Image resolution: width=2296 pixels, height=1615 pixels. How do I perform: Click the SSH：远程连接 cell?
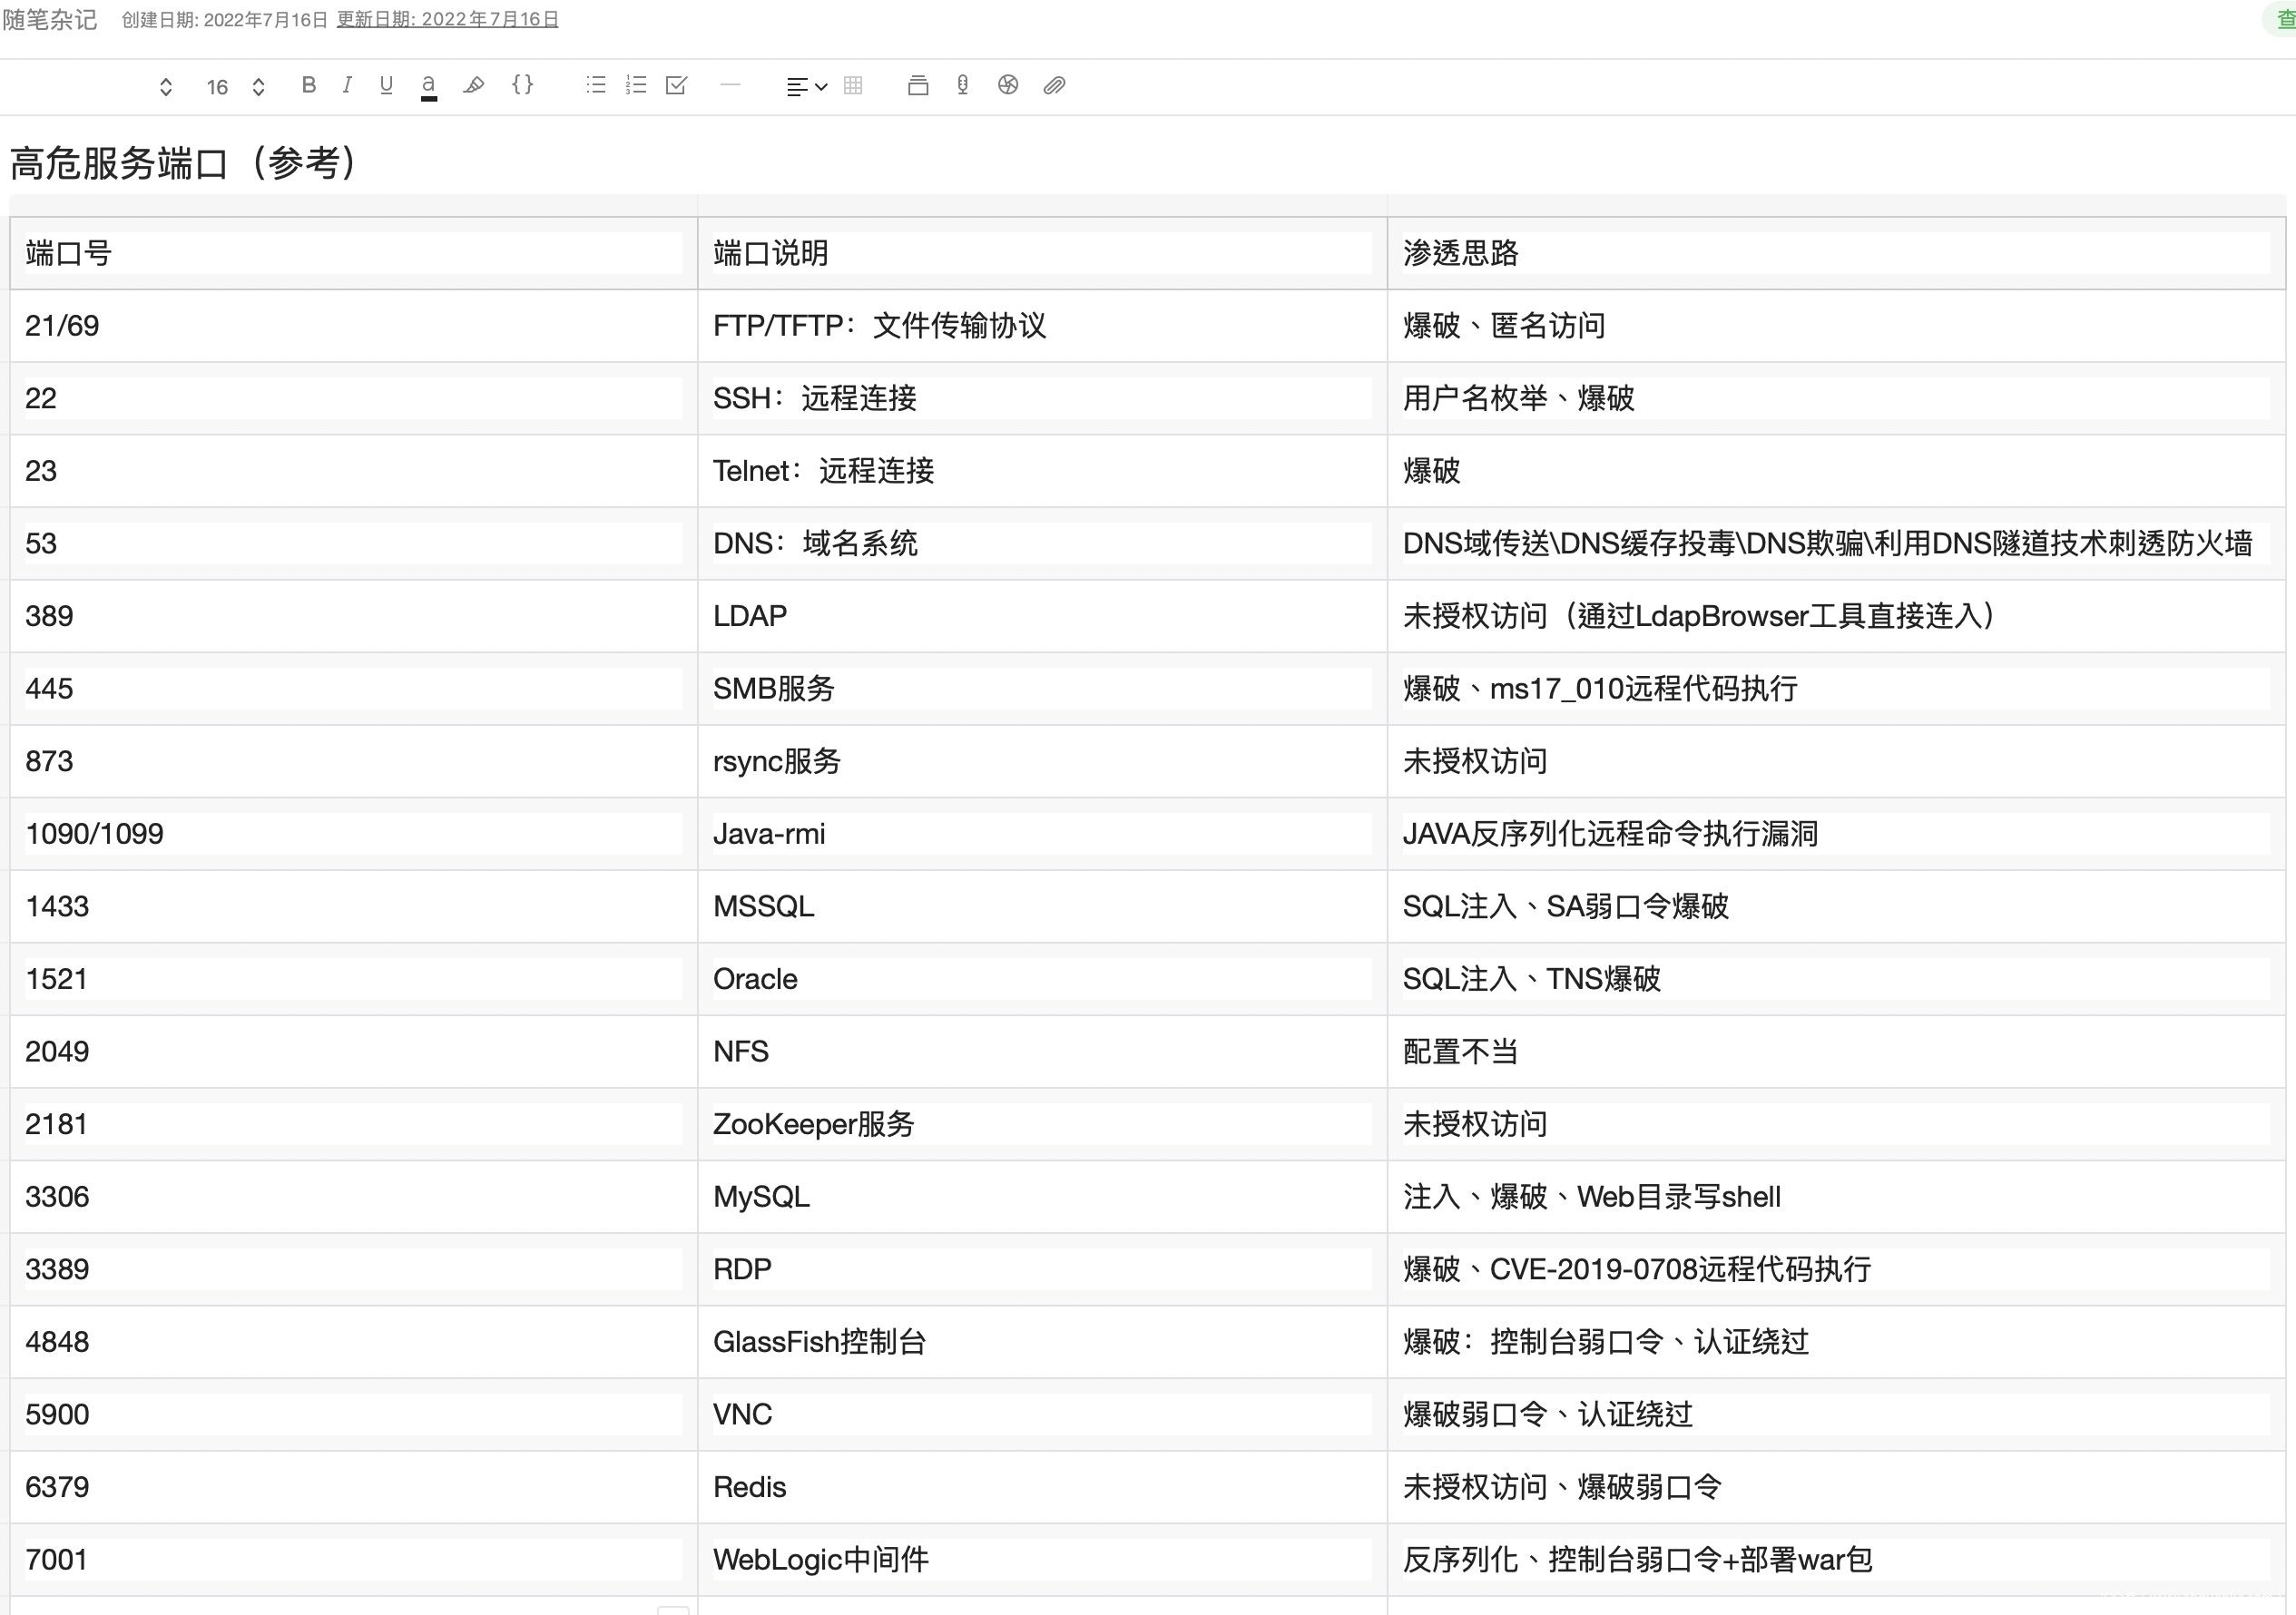click(1042, 398)
